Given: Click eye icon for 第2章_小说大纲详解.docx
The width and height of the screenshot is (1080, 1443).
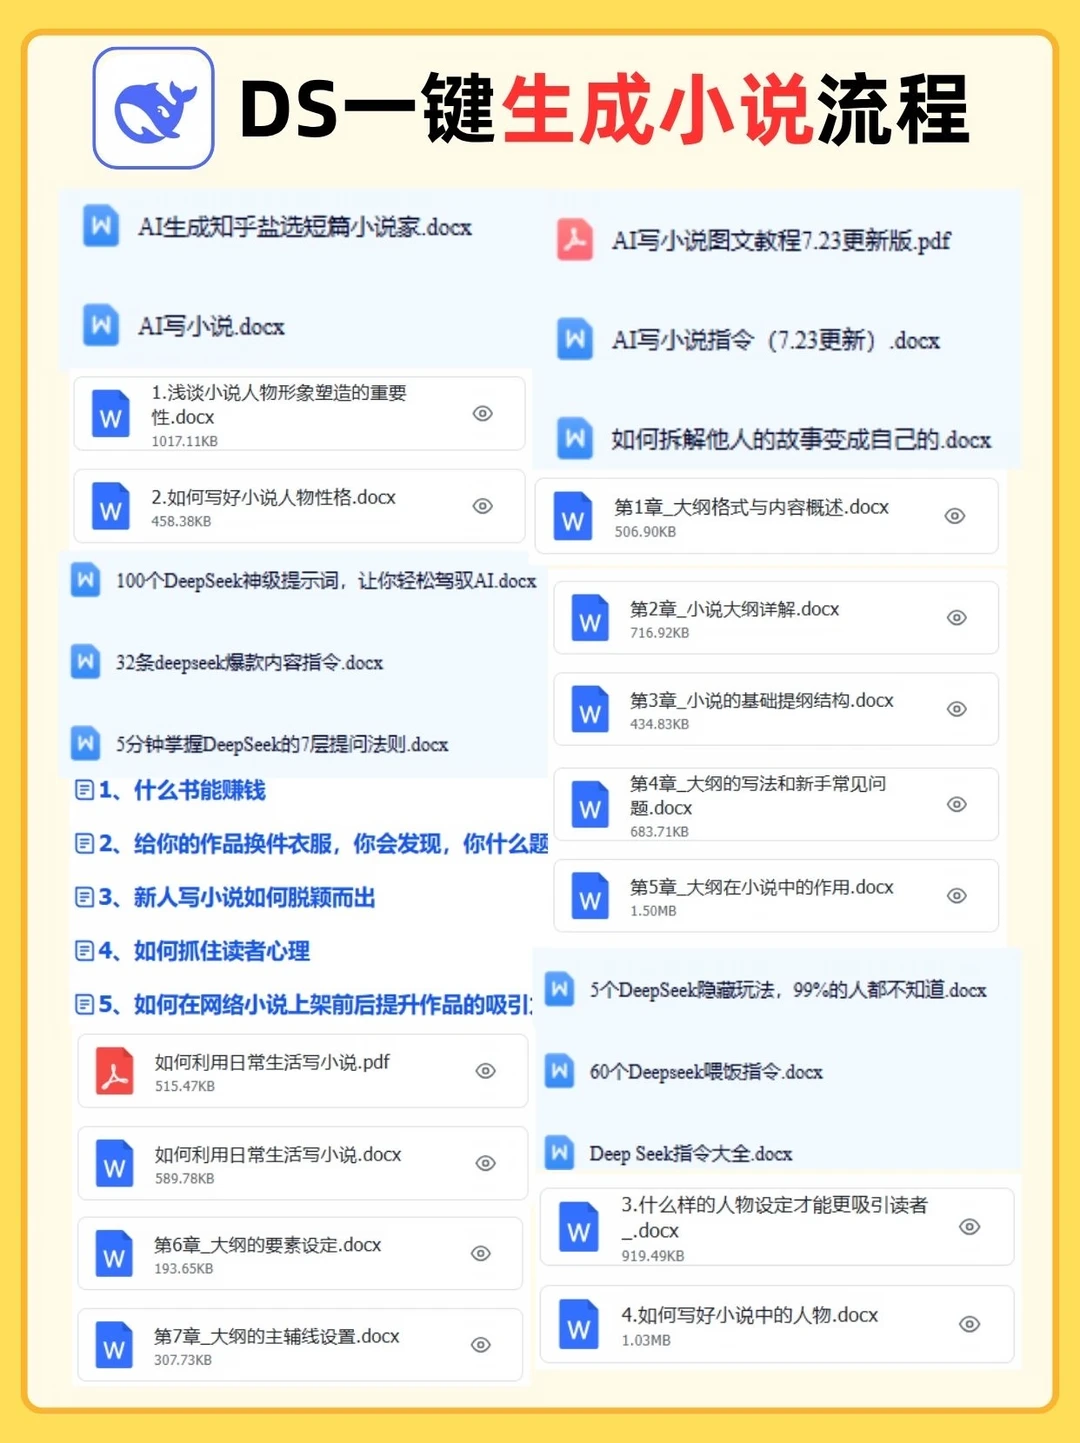Looking at the screenshot, I should point(957,618).
